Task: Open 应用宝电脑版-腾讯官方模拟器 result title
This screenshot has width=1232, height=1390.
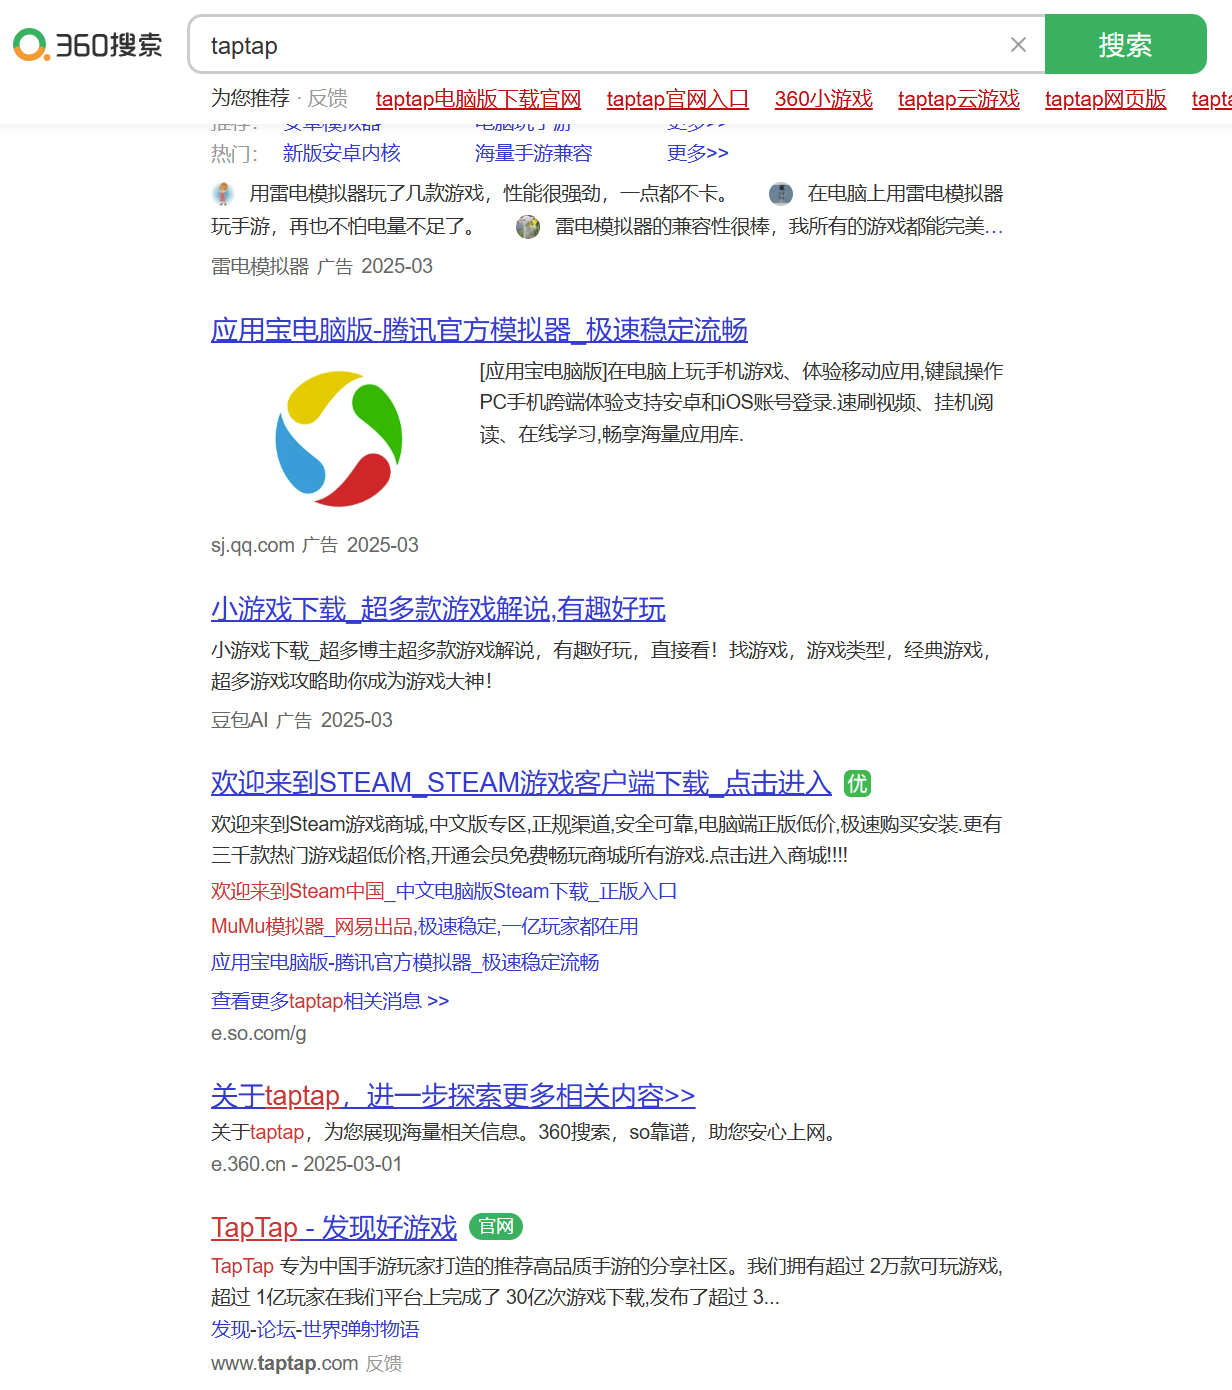Action: click(x=479, y=330)
